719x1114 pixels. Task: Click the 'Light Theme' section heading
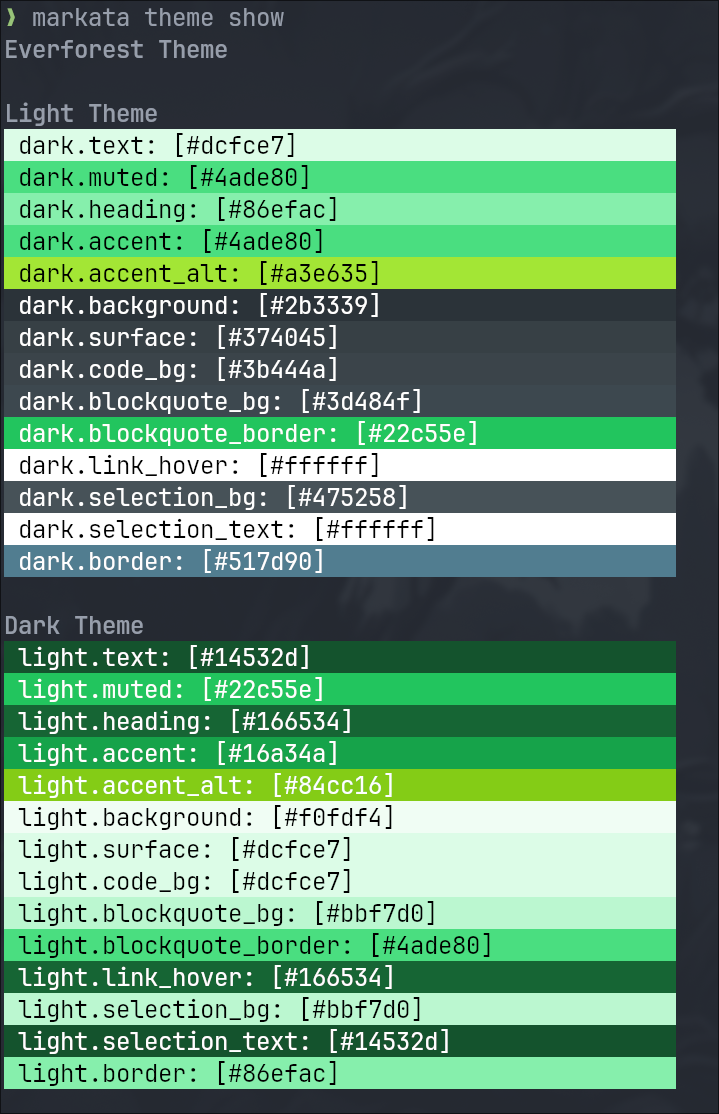pos(81,114)
